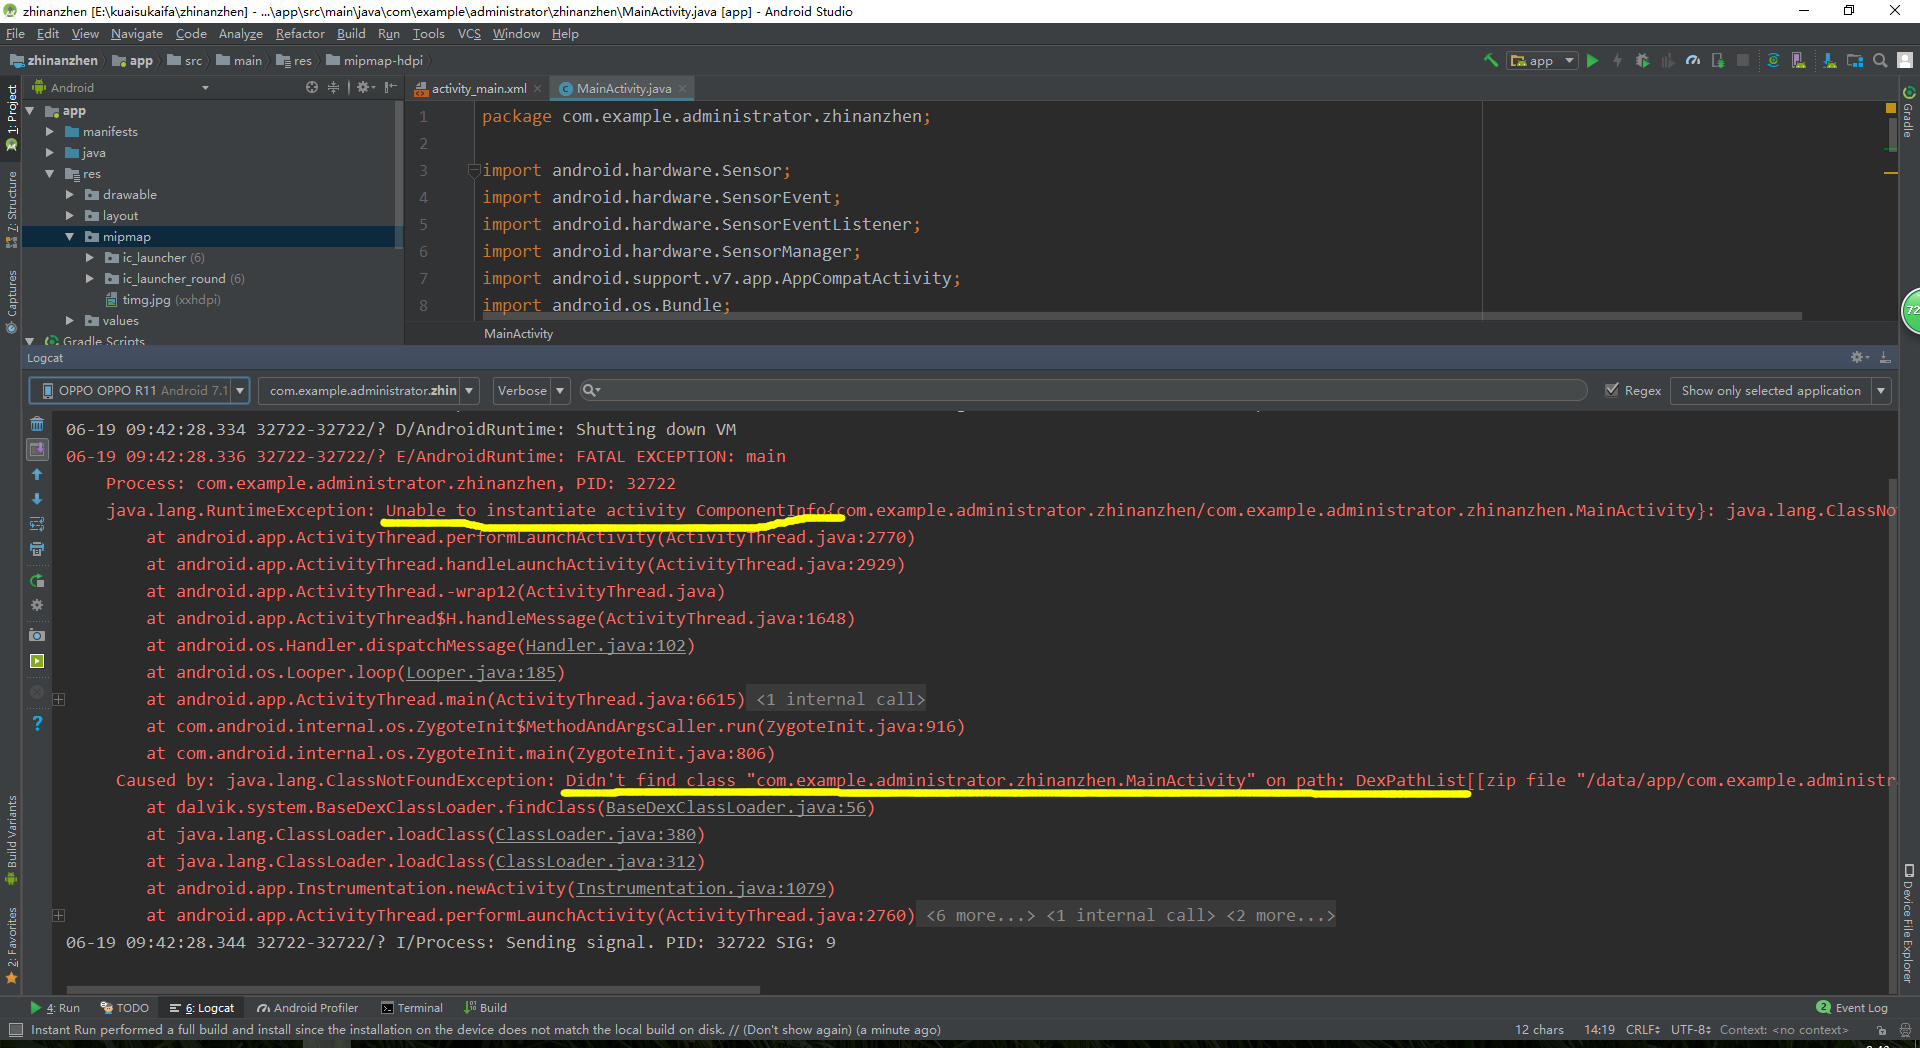Open Search Everywhere magnifier in the toolbar
Screen dimensions: 1920x1048
point(1880,61)
